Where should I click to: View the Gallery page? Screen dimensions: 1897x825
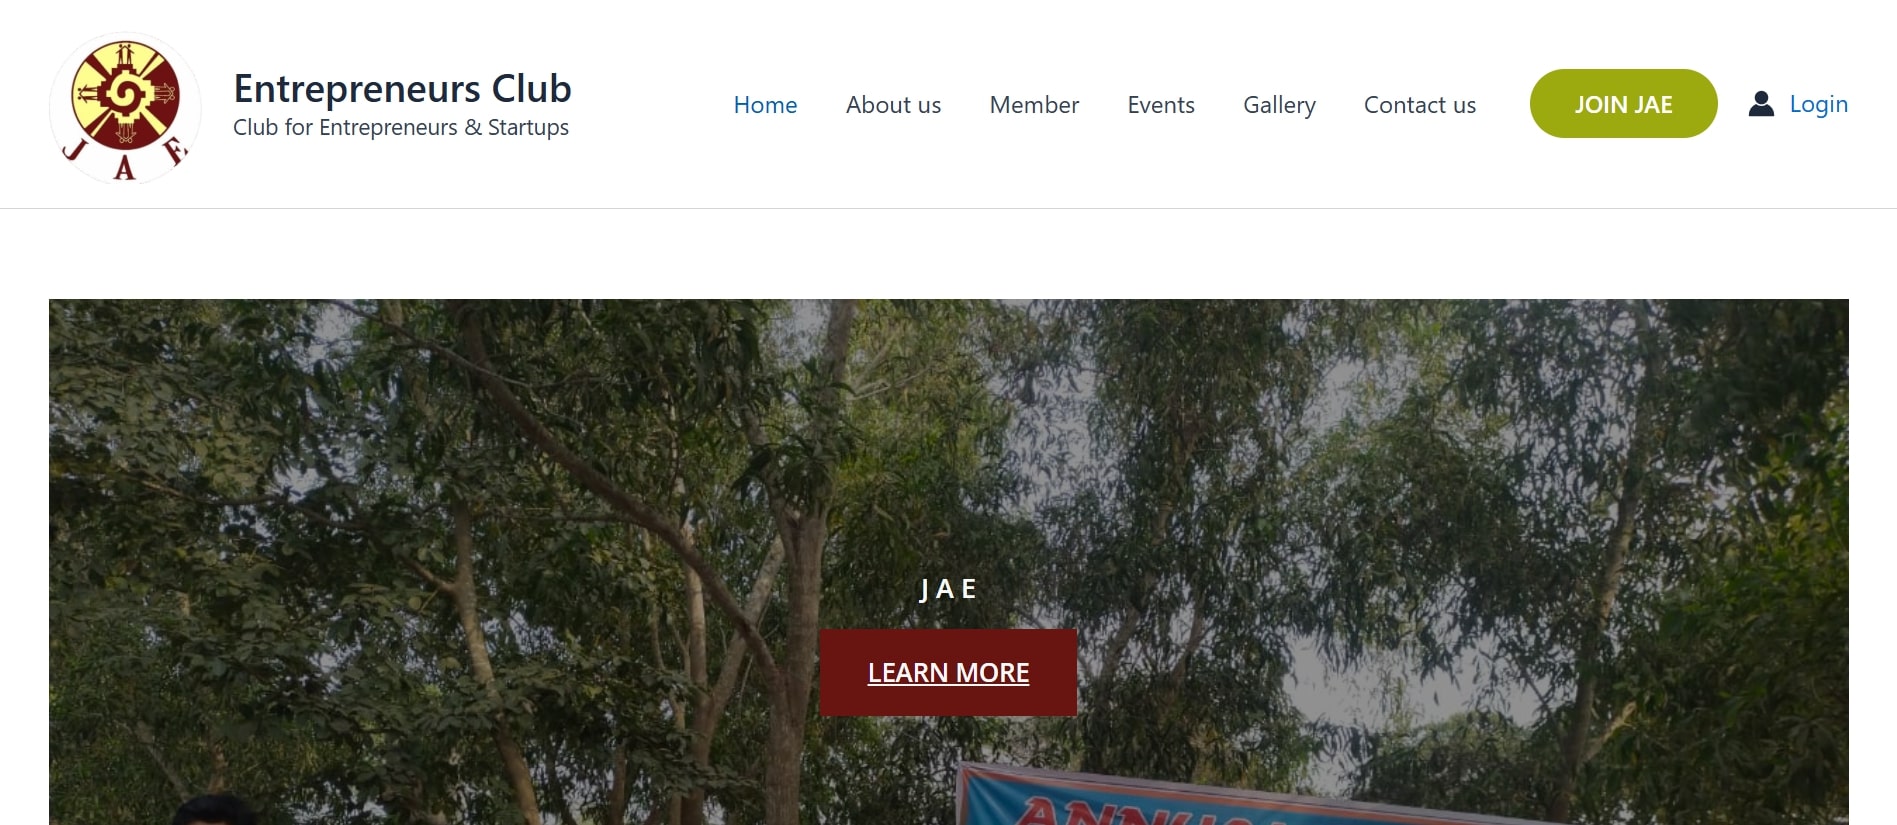click(1279, 105)
